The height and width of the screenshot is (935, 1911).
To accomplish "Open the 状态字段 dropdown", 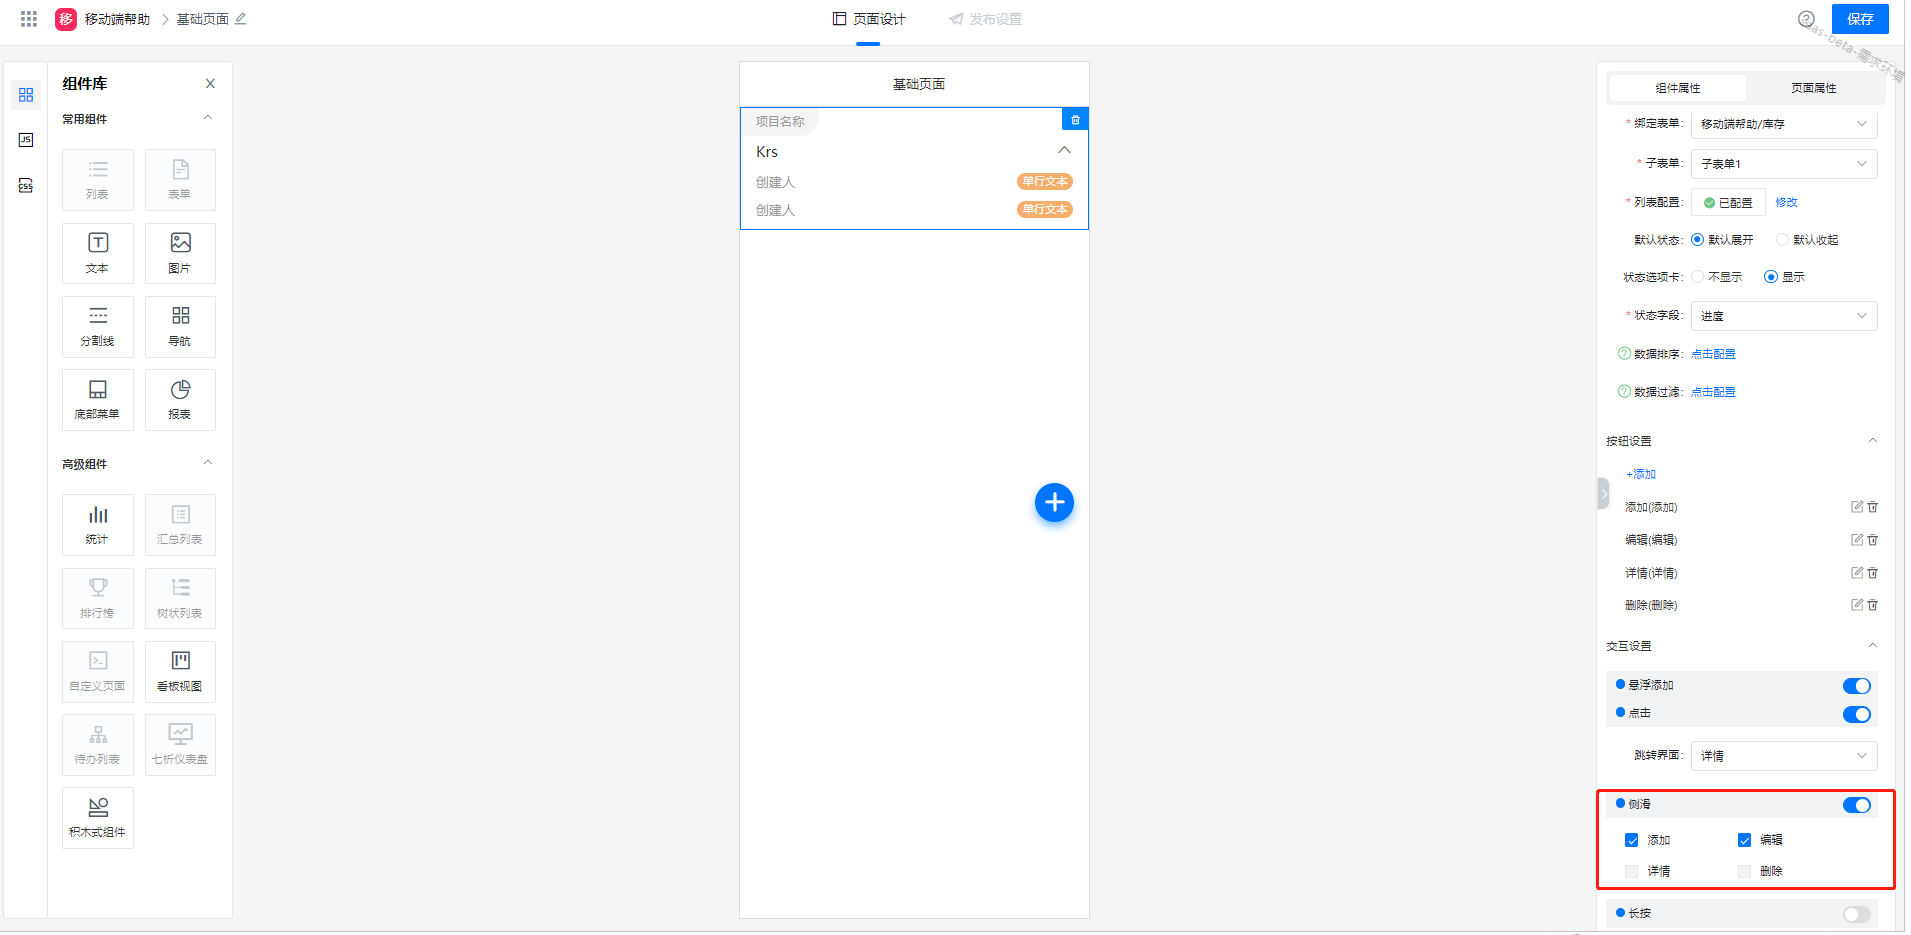I will pos(1784,316).
